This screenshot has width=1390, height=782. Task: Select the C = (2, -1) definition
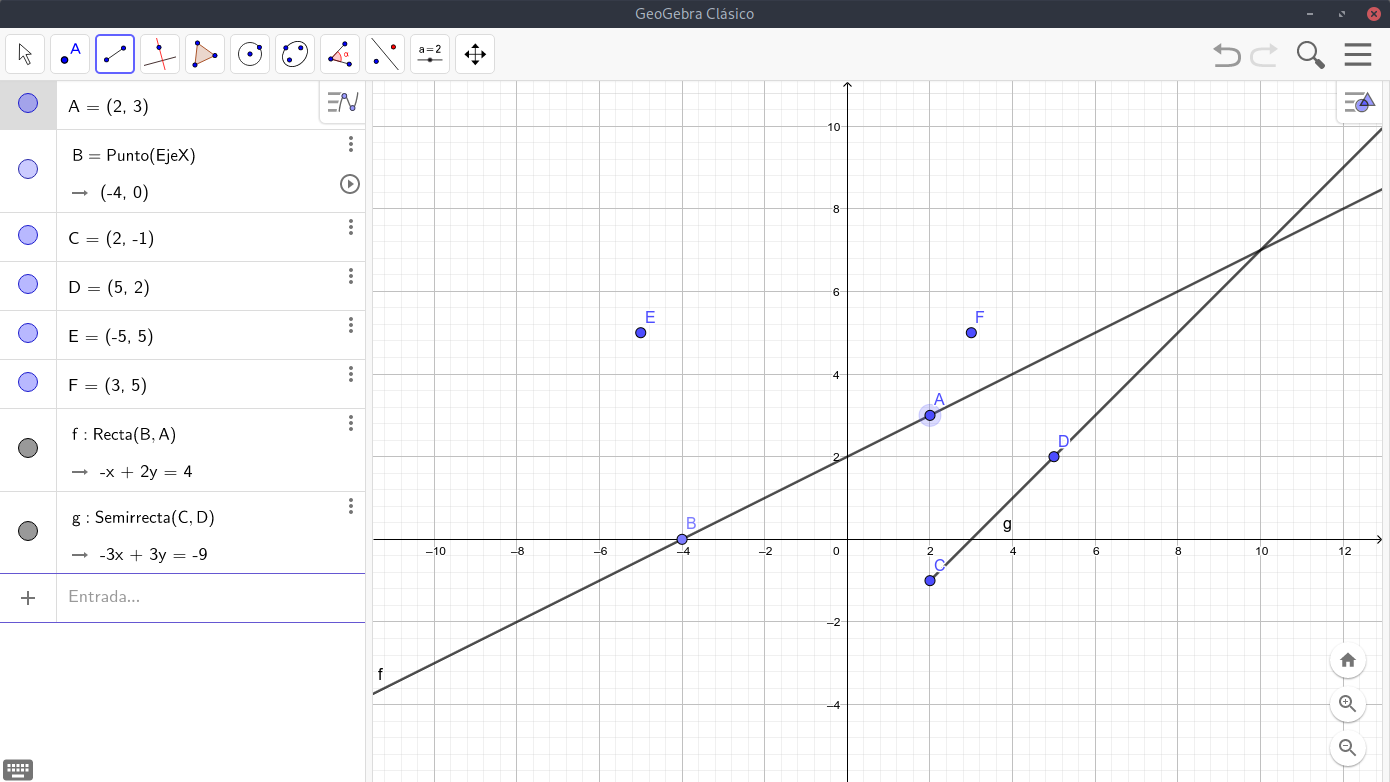[111, 238]
